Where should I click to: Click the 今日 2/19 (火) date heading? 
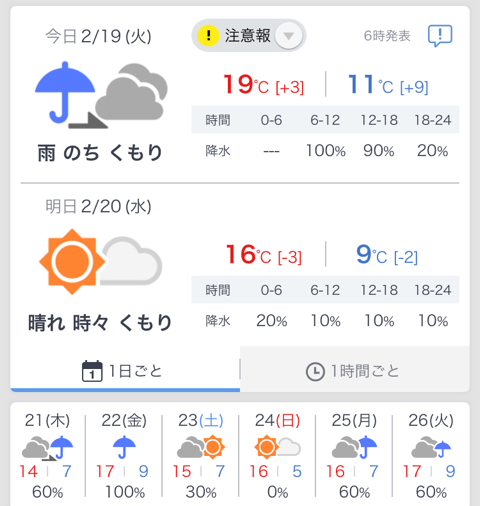pyautogui.click(x=98, y=36)
